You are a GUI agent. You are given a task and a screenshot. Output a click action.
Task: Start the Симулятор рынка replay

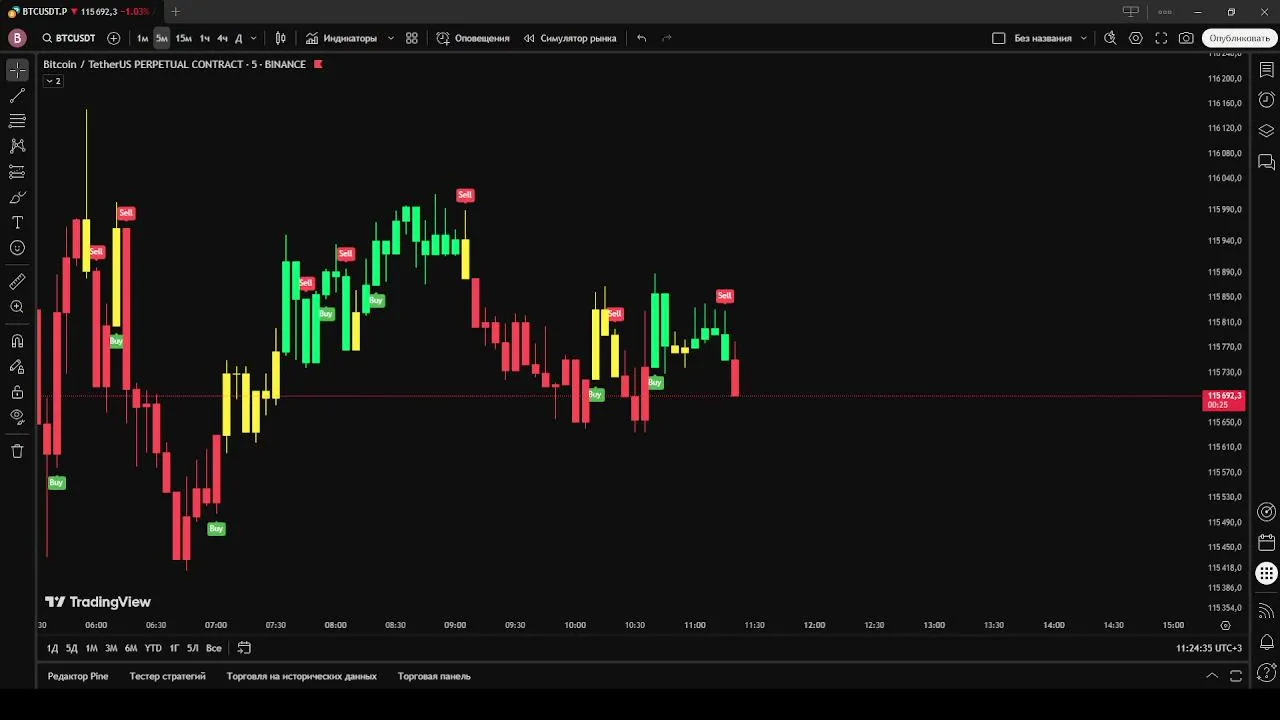click(570, 38)
